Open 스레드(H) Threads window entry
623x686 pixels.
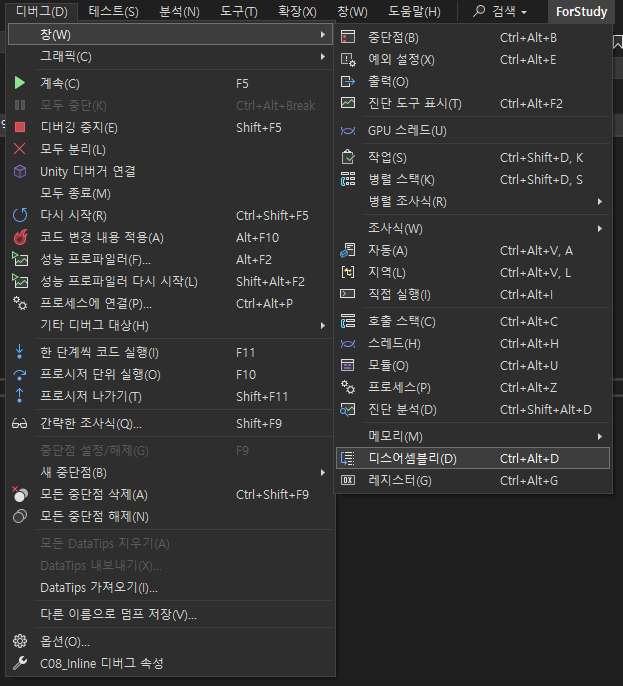tap(472, 343)
